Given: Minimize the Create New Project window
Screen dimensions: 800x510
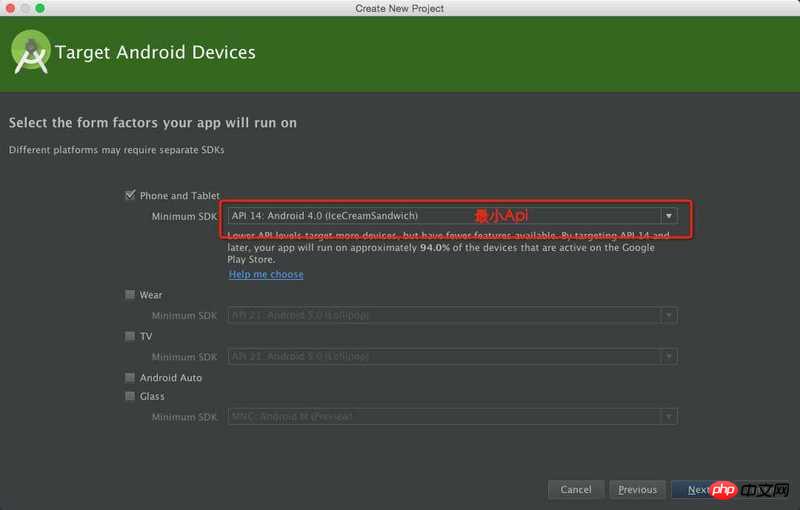Looking at the screenshot, I should [25, 8].
